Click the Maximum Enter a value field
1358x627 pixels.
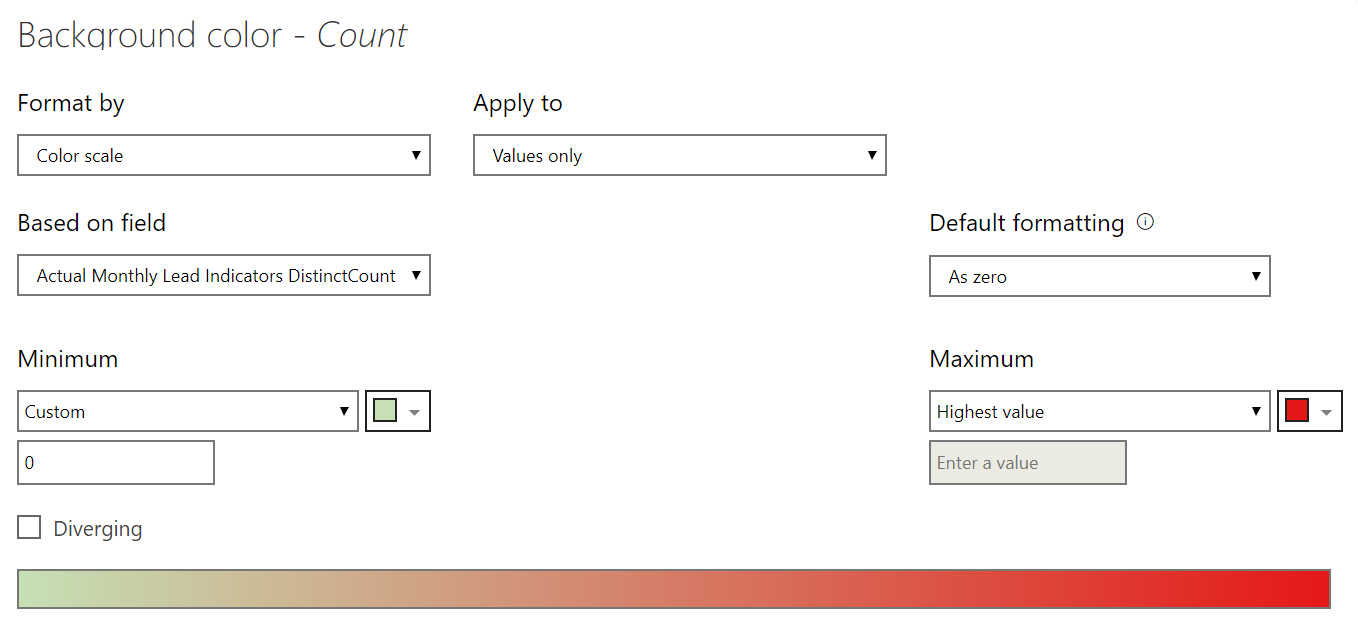1028,462
